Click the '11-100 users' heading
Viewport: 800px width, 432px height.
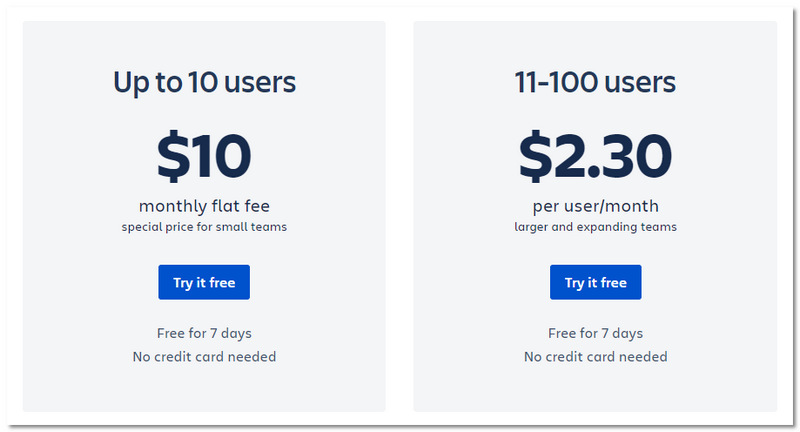pyautogui.click(x=595, y=82)
